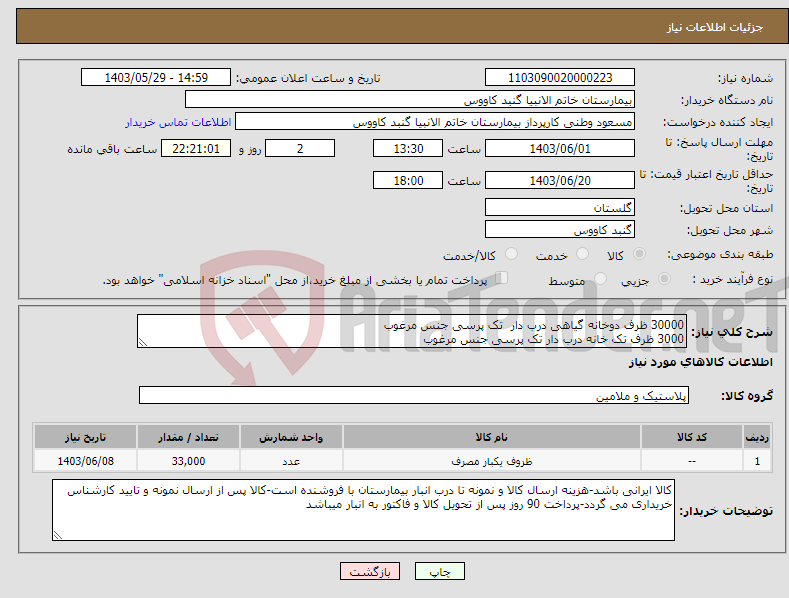Viewport: 789px width, 598px height.
Task: Click the بازگشت (back) button
Action: point(370,571)
